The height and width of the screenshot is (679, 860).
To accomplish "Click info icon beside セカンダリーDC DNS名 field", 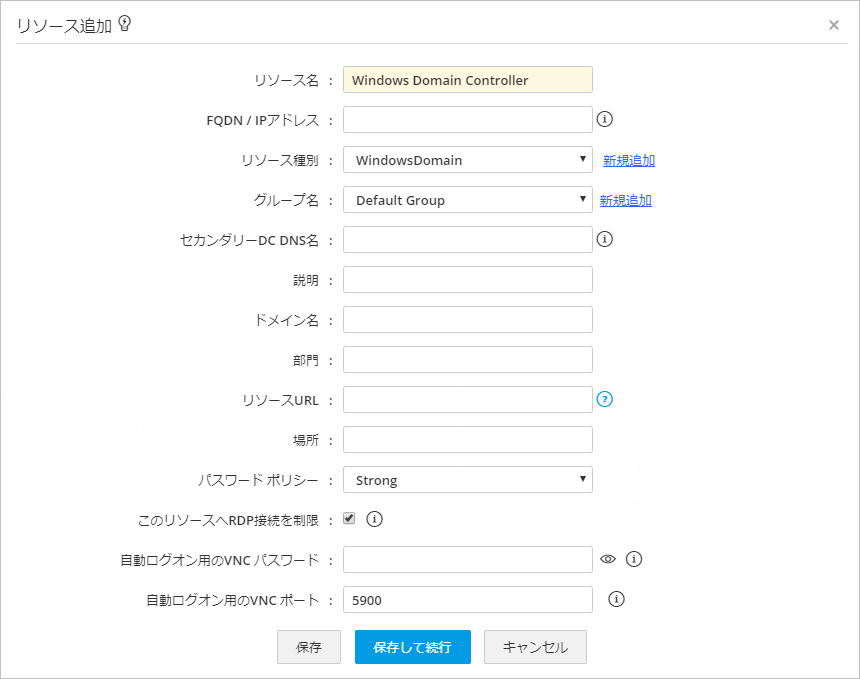I will [605, 239].
